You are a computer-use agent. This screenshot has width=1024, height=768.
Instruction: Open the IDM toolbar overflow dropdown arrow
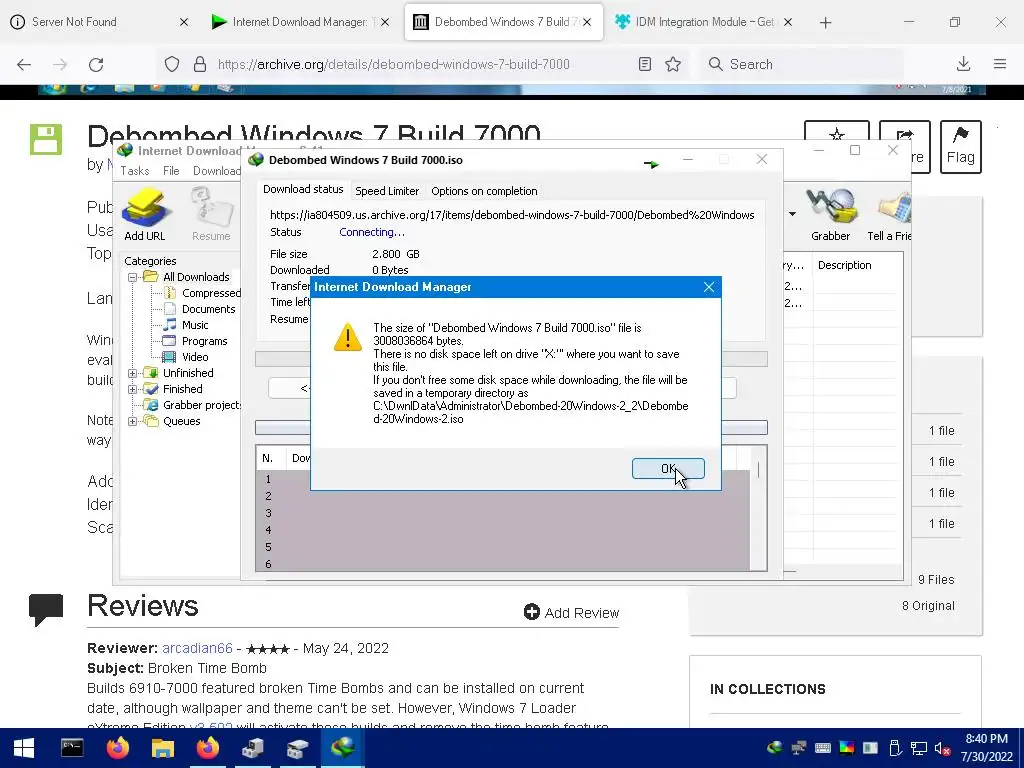(x=792, y=214)
